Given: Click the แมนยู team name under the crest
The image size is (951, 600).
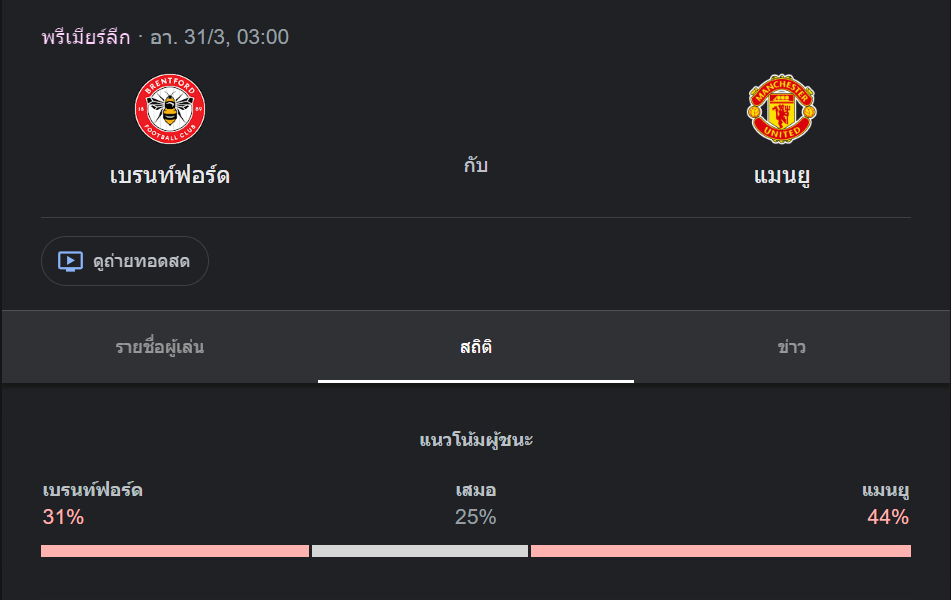Looking at the screenshot, I should [x=782, y=176].
